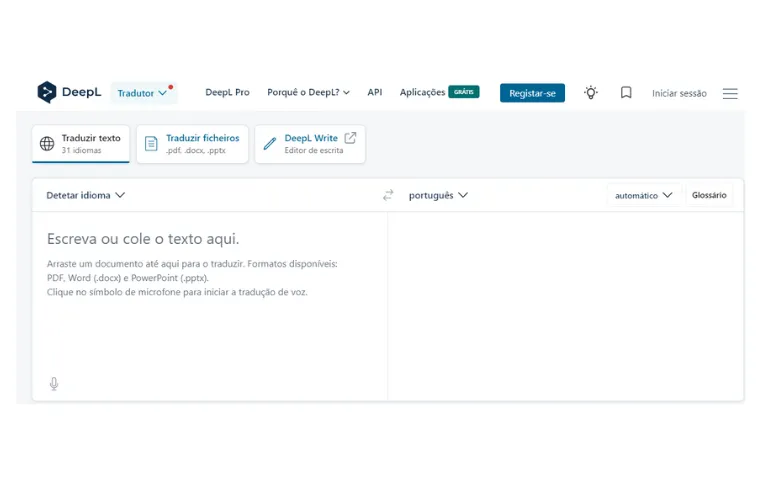Click the DeepL logo

69,92
